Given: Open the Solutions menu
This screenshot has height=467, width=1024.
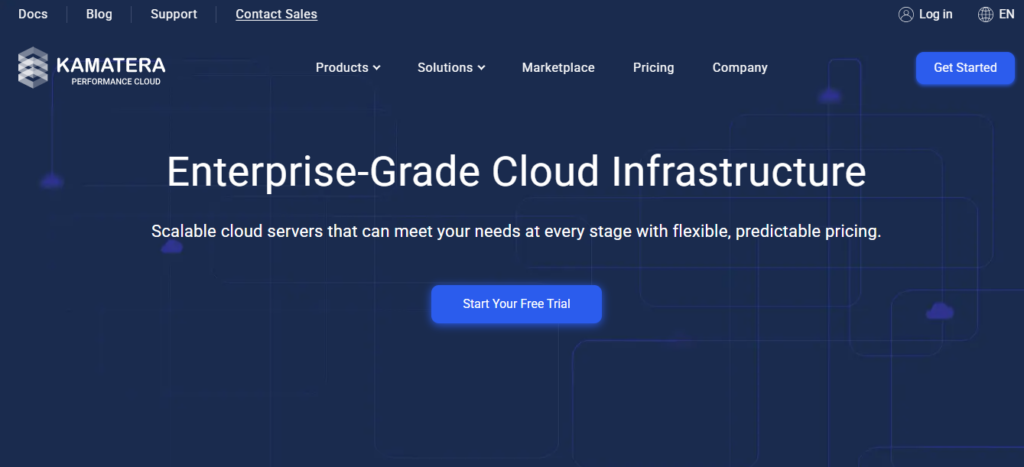Looking at the screenshot, I should tap(445, 68).
